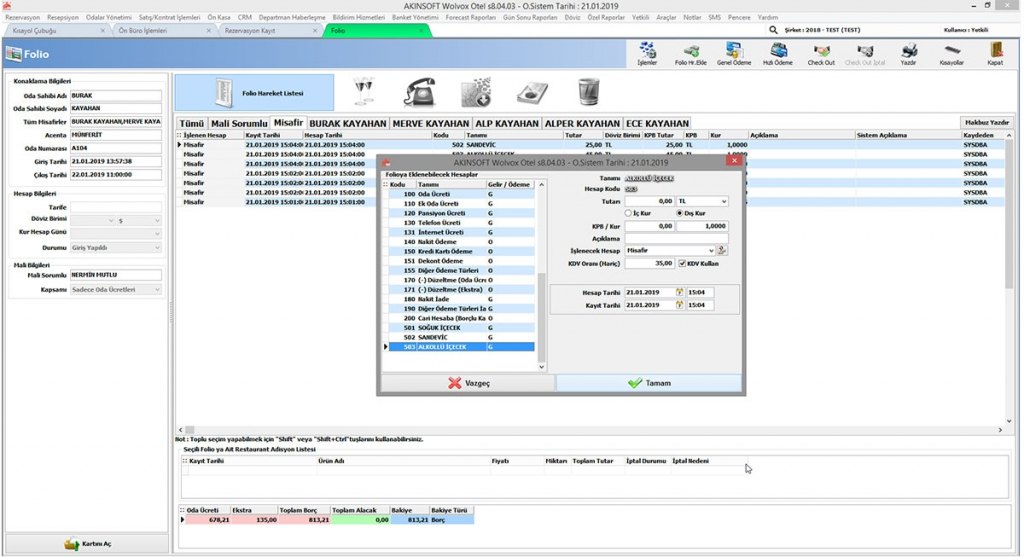Click the Hızlı Ödeme toolbar icon

(778, 54)
